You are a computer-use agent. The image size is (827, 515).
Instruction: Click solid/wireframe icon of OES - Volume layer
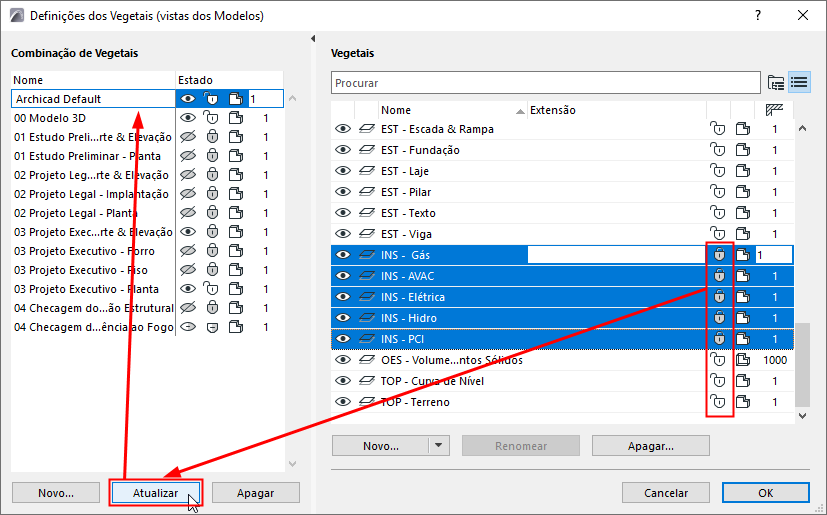(743, 360)
